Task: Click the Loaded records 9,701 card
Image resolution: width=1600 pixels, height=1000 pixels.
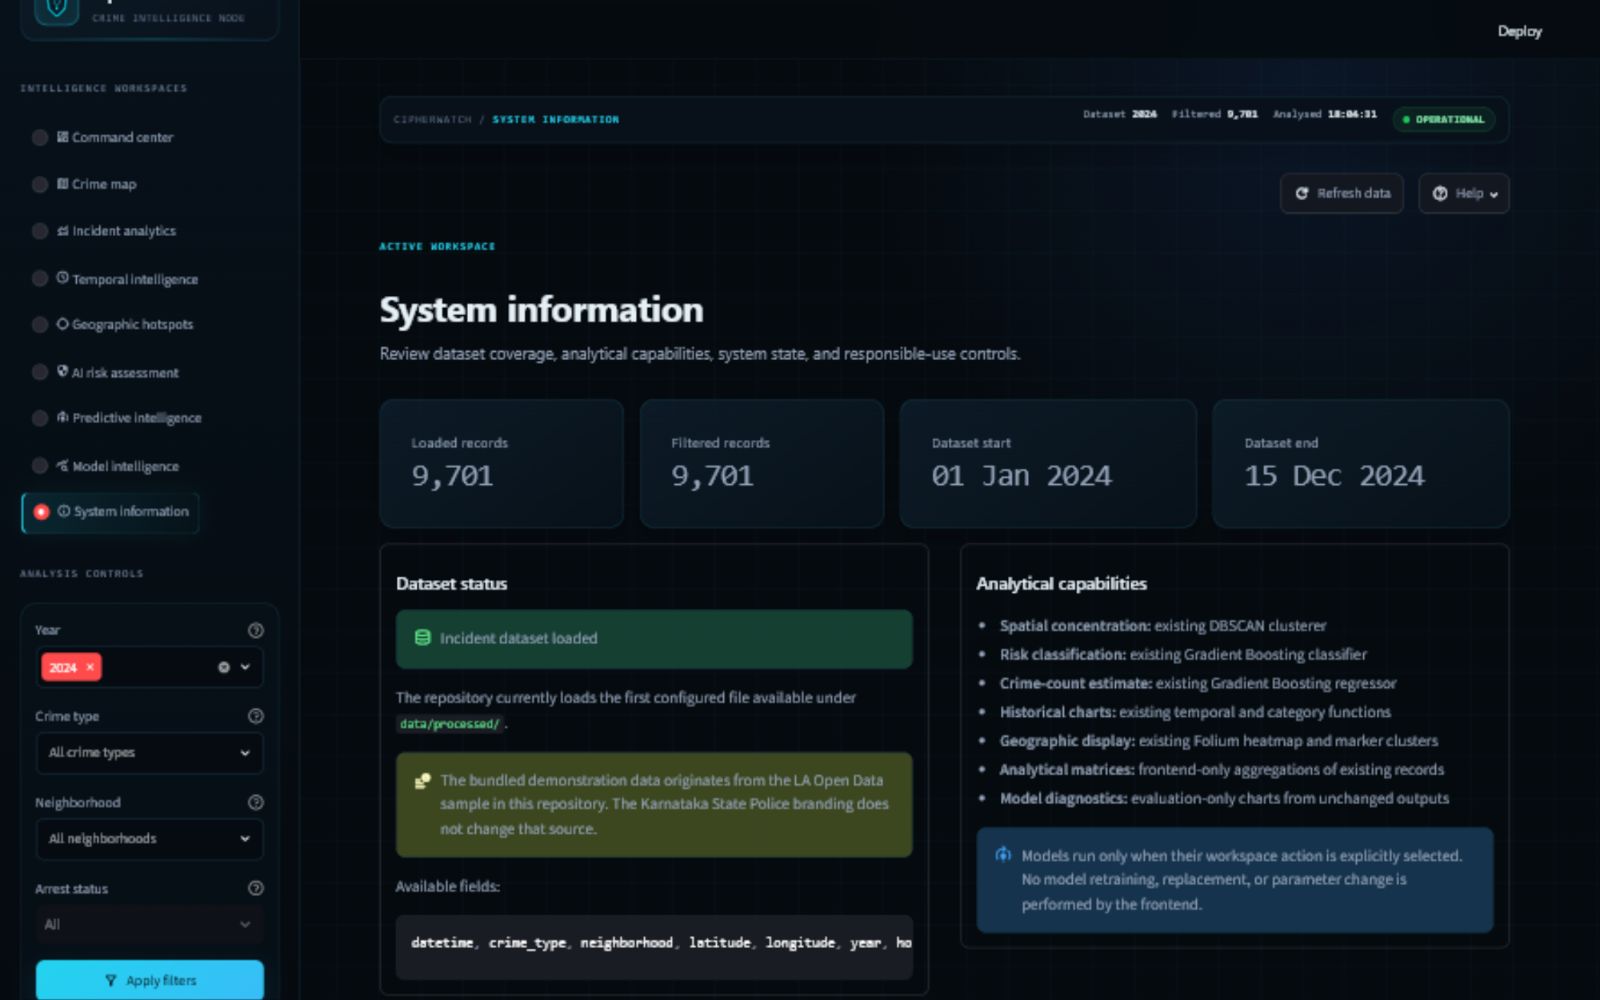Action: pos(501,464)
